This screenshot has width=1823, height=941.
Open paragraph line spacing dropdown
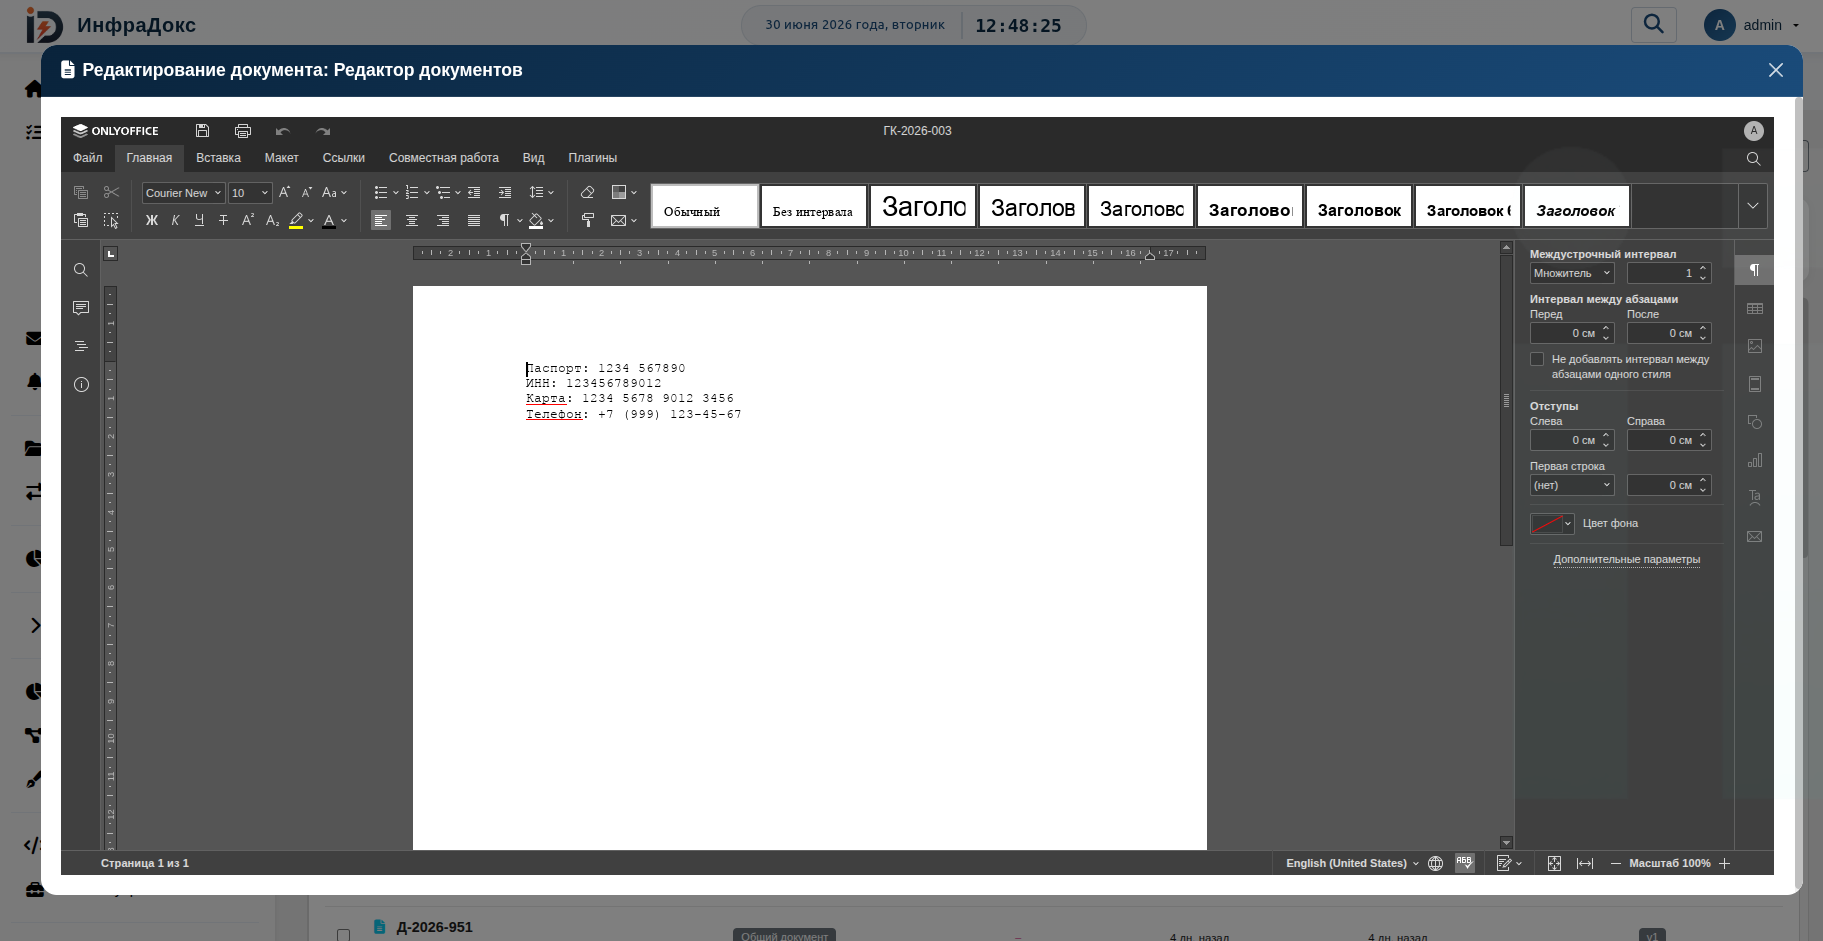[x=541, y=192]
